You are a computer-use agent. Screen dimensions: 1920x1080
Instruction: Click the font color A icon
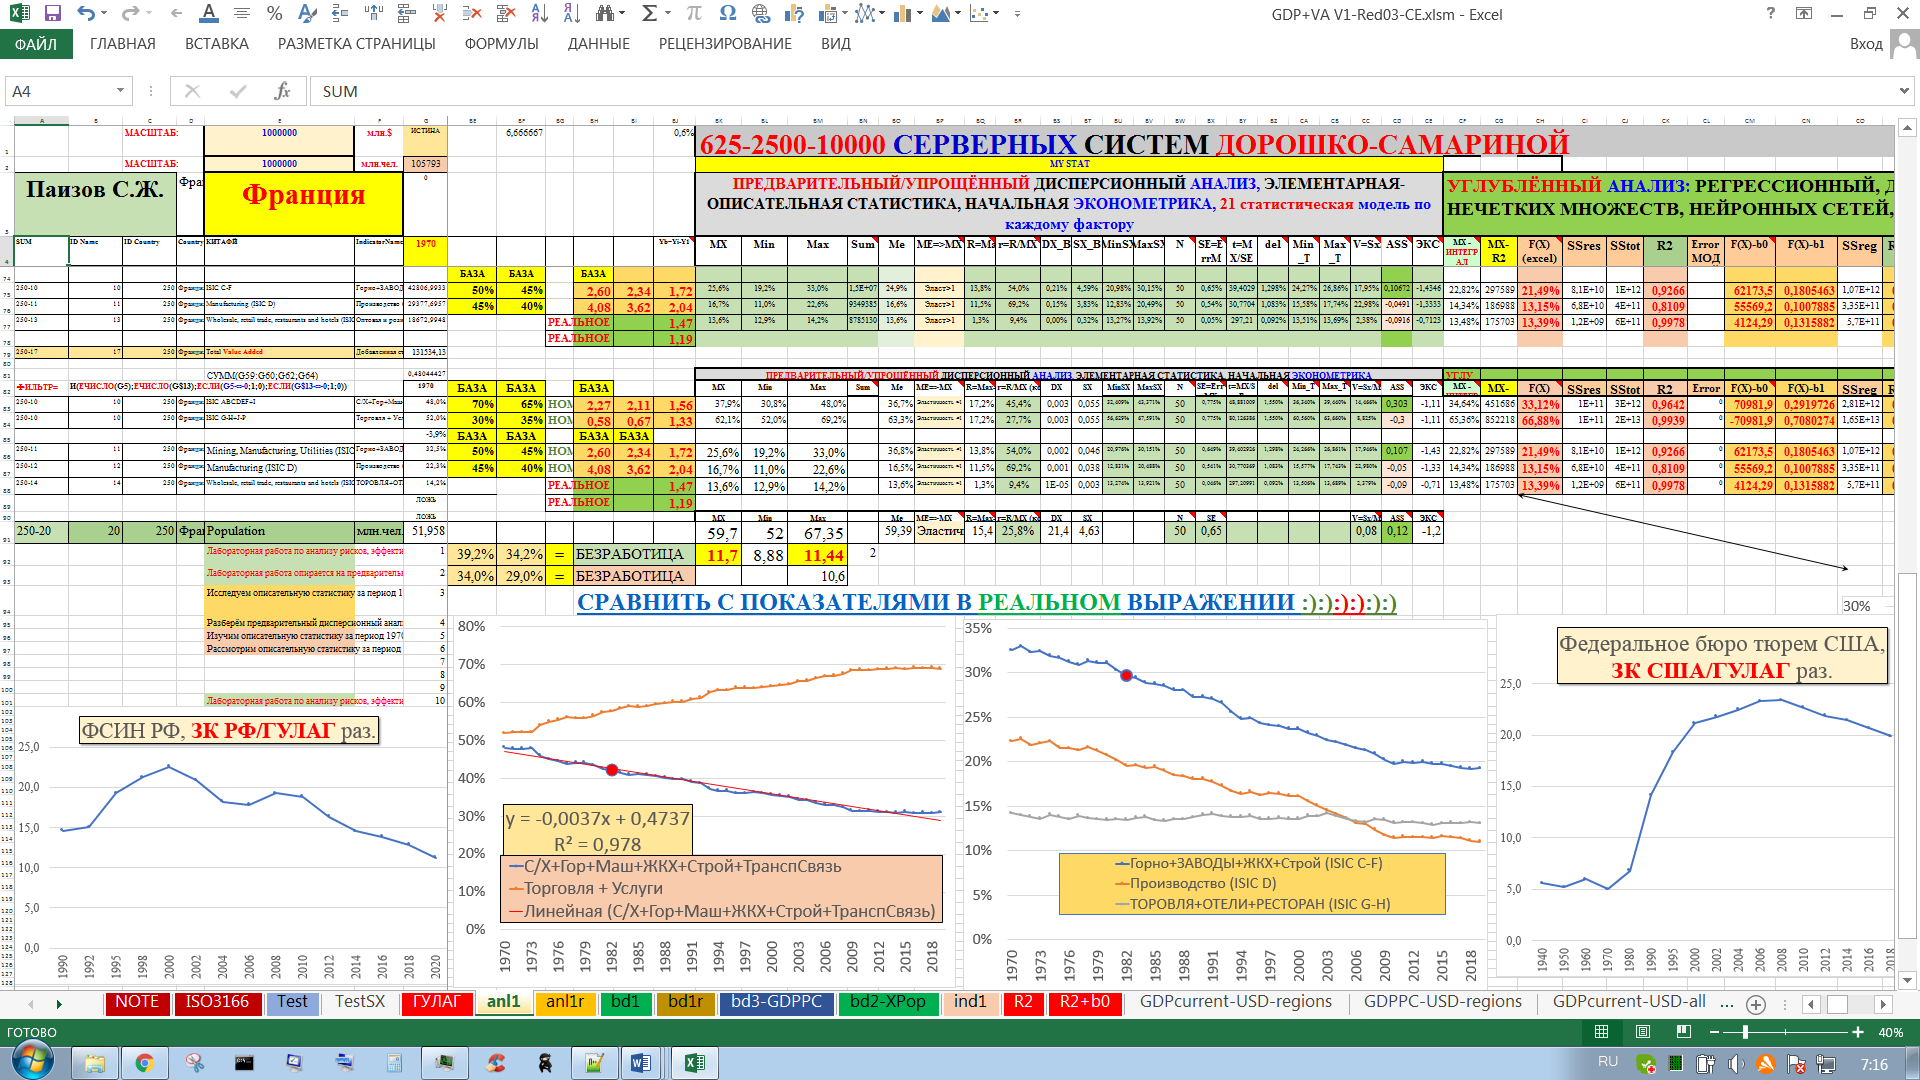point(208,14)
